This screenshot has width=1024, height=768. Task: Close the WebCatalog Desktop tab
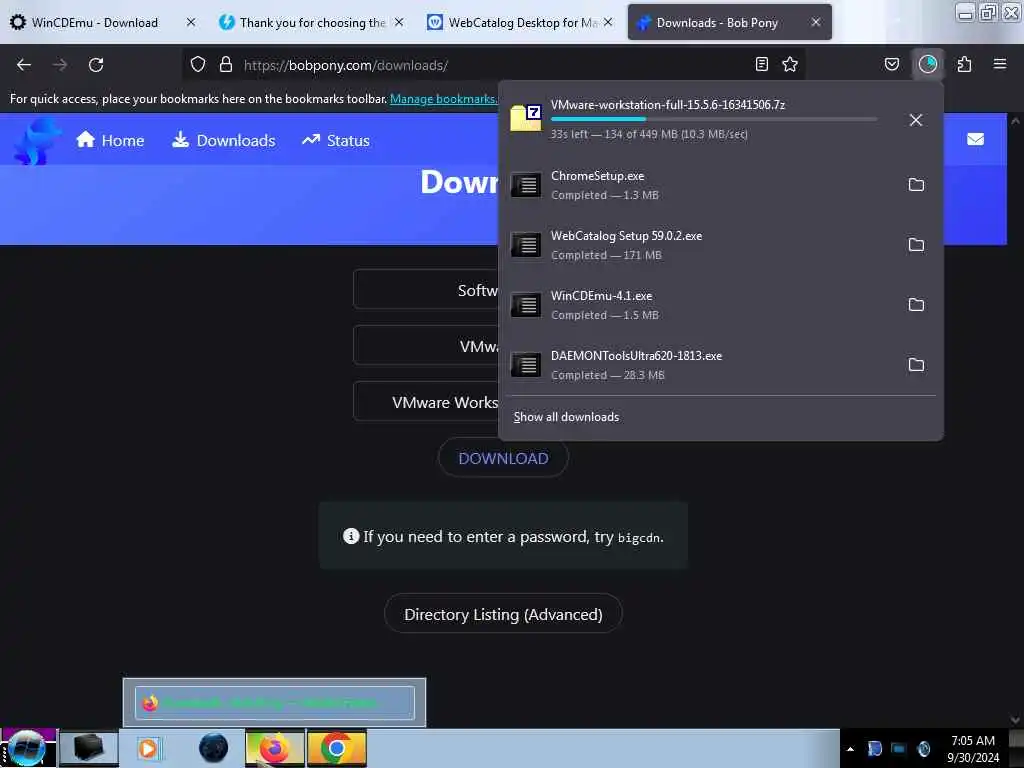tap(608, 22)
